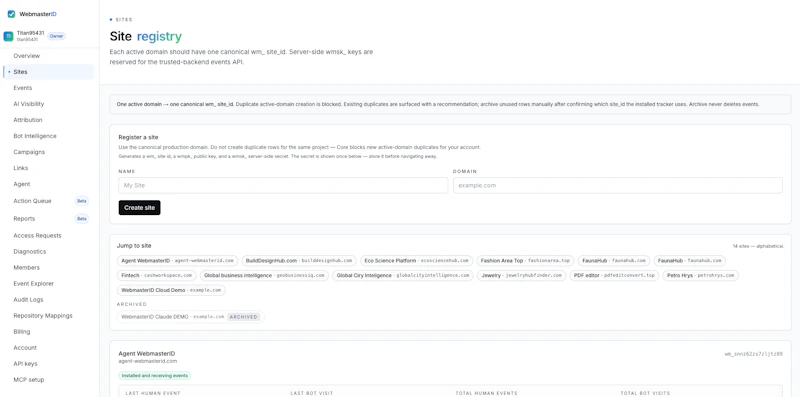Click the ARCHIVED section label
Image resolution: width=800 pixels, height=397 pixels.
coord(132,304)
